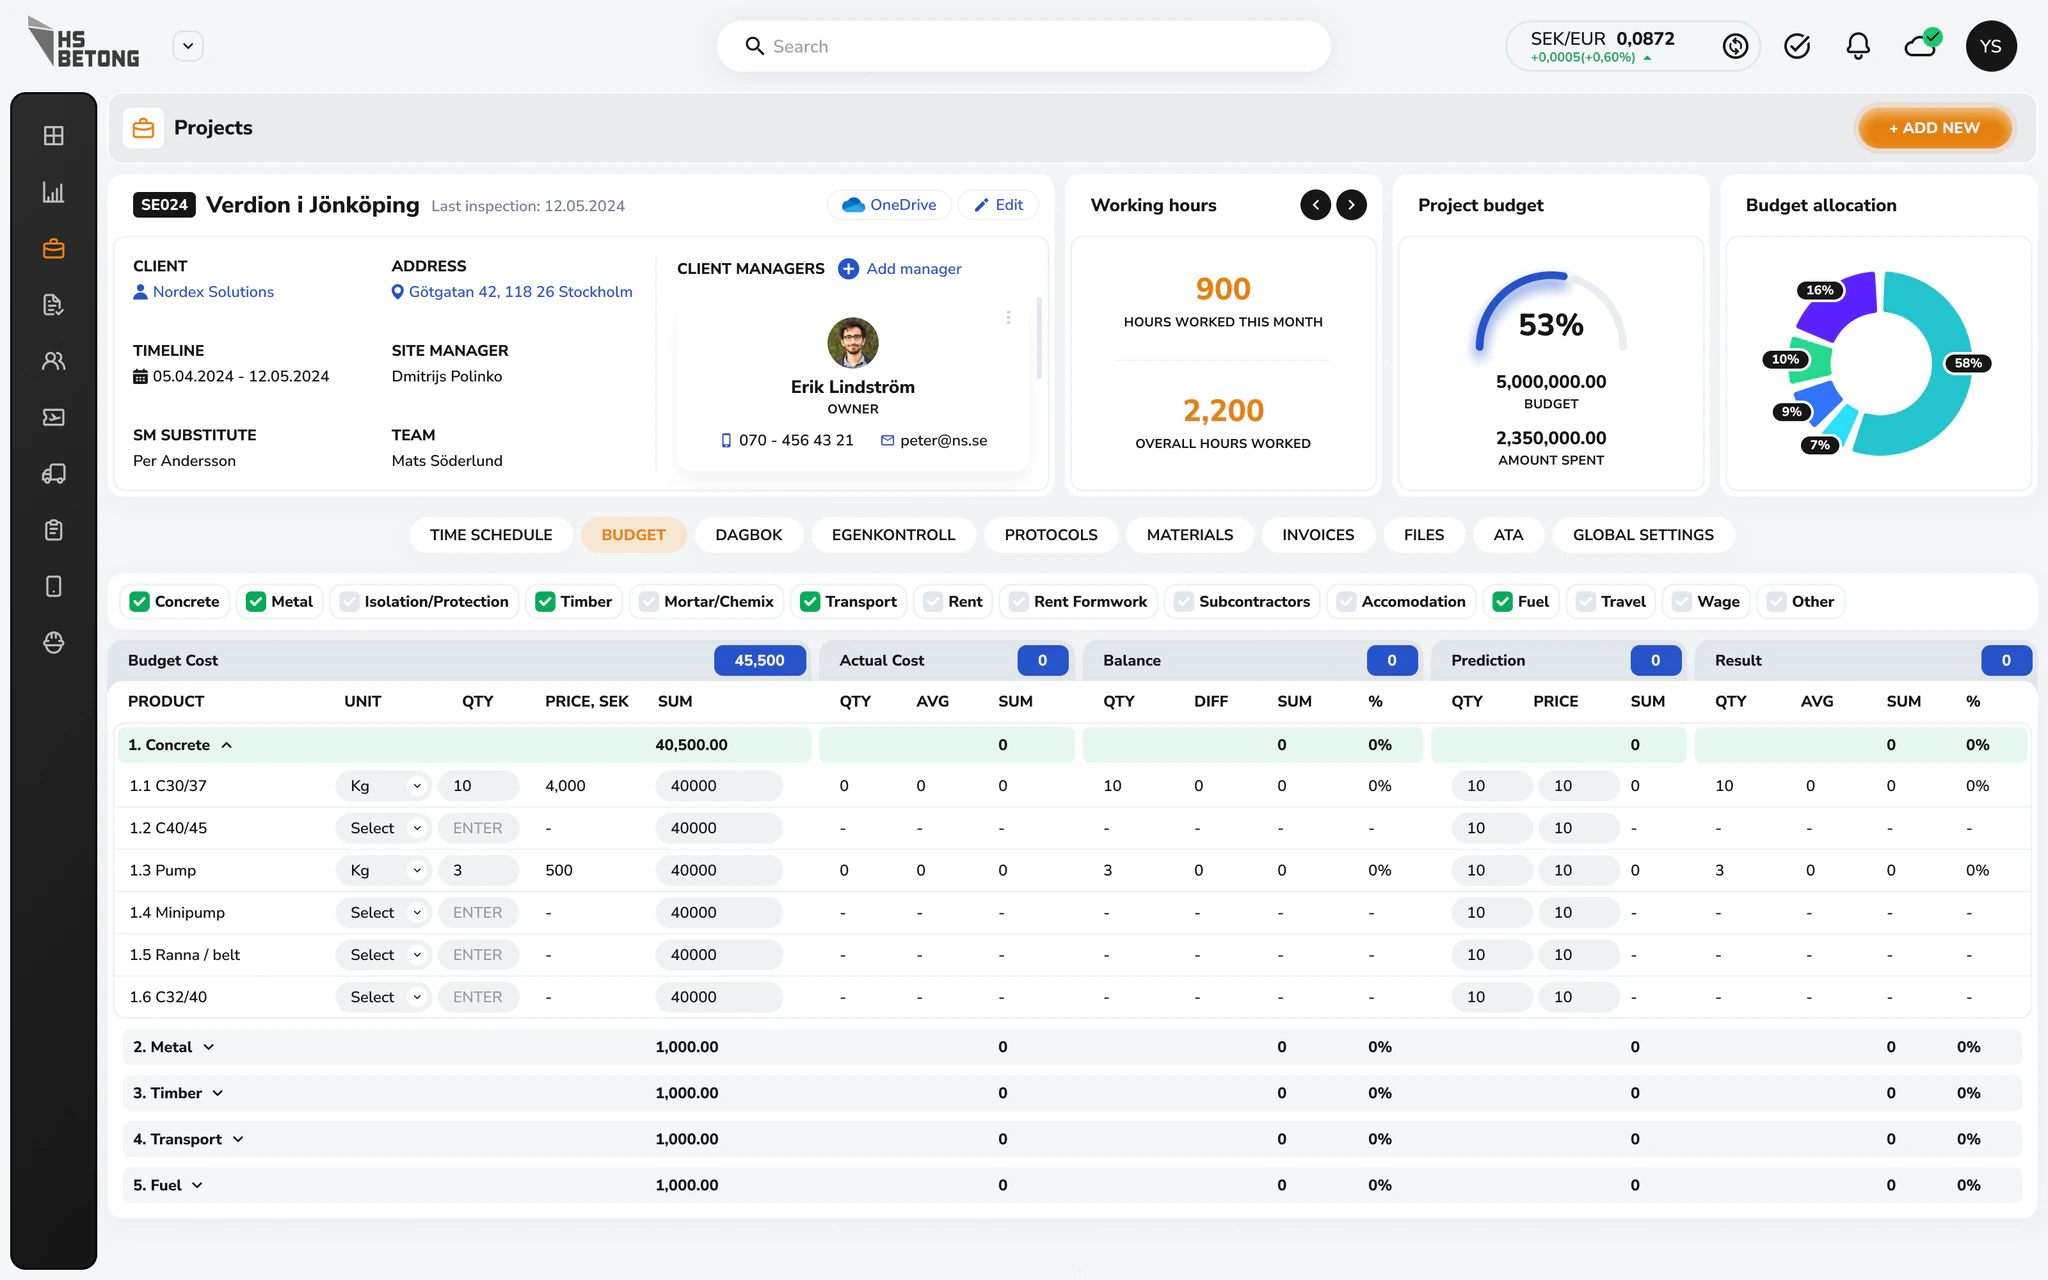
Task: Open the GLOBAL SETTINGS tab
Action: coord(1643,535)
